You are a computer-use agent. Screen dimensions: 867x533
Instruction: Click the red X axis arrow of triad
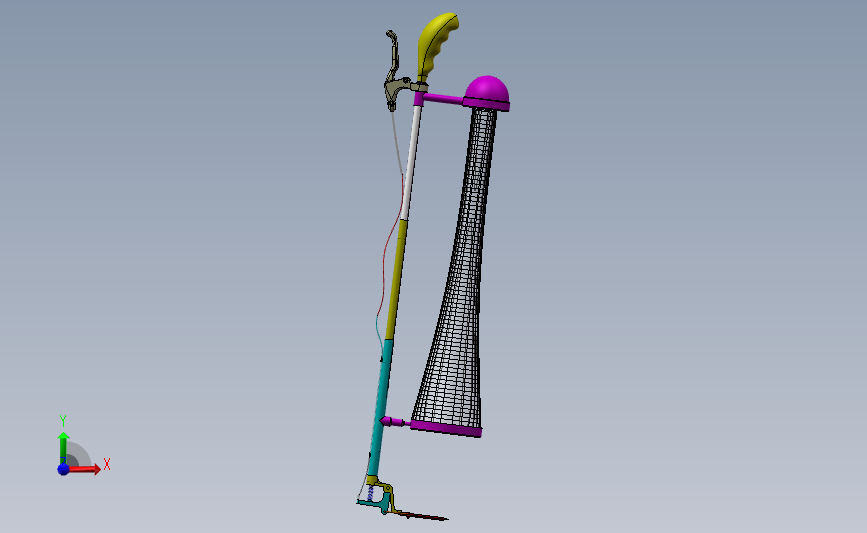tap(85, 469)
